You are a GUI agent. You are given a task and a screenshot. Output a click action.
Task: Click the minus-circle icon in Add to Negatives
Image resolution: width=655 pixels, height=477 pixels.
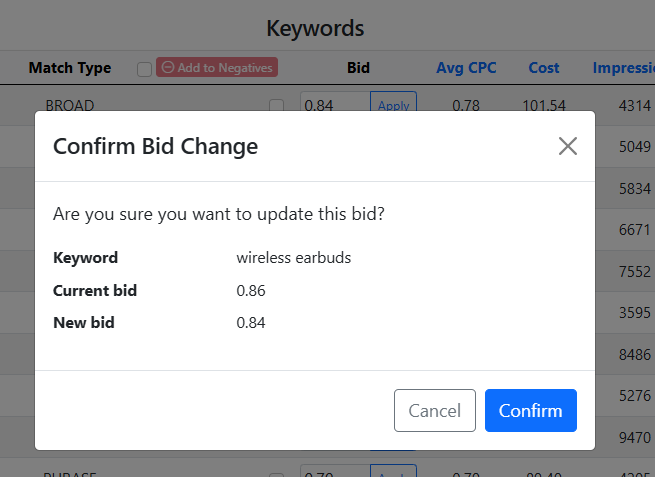click(x=168, y=68)
